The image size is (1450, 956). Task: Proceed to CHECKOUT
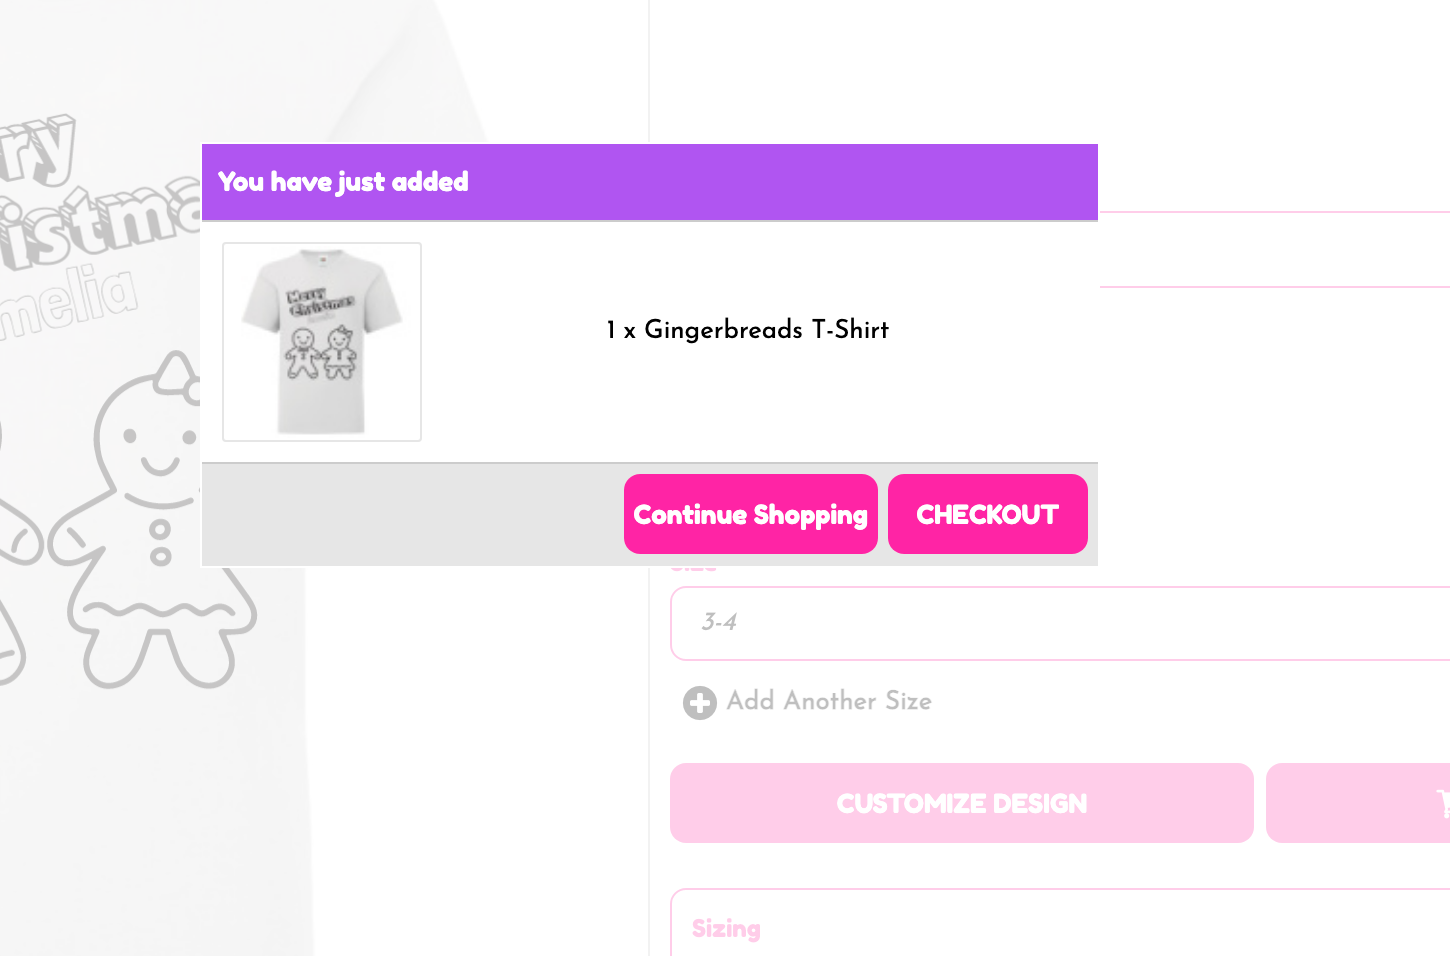[x=987, y=514]
